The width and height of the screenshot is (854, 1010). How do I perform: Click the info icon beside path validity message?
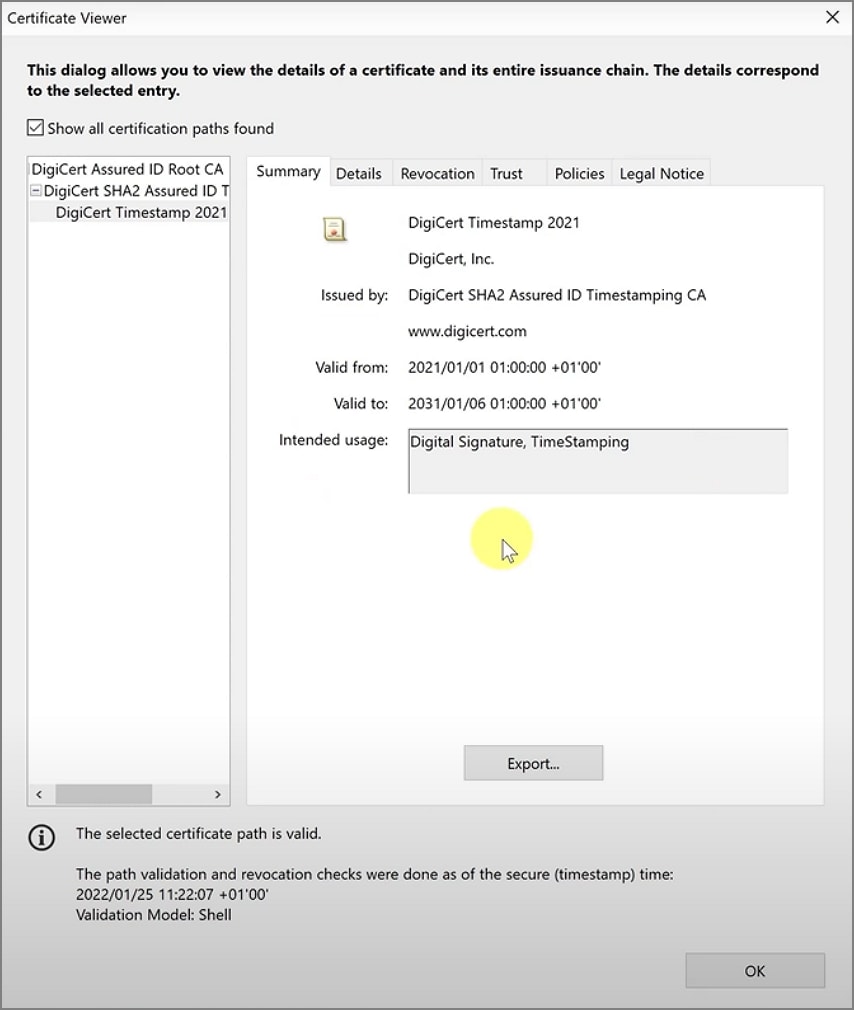[42, 837]
